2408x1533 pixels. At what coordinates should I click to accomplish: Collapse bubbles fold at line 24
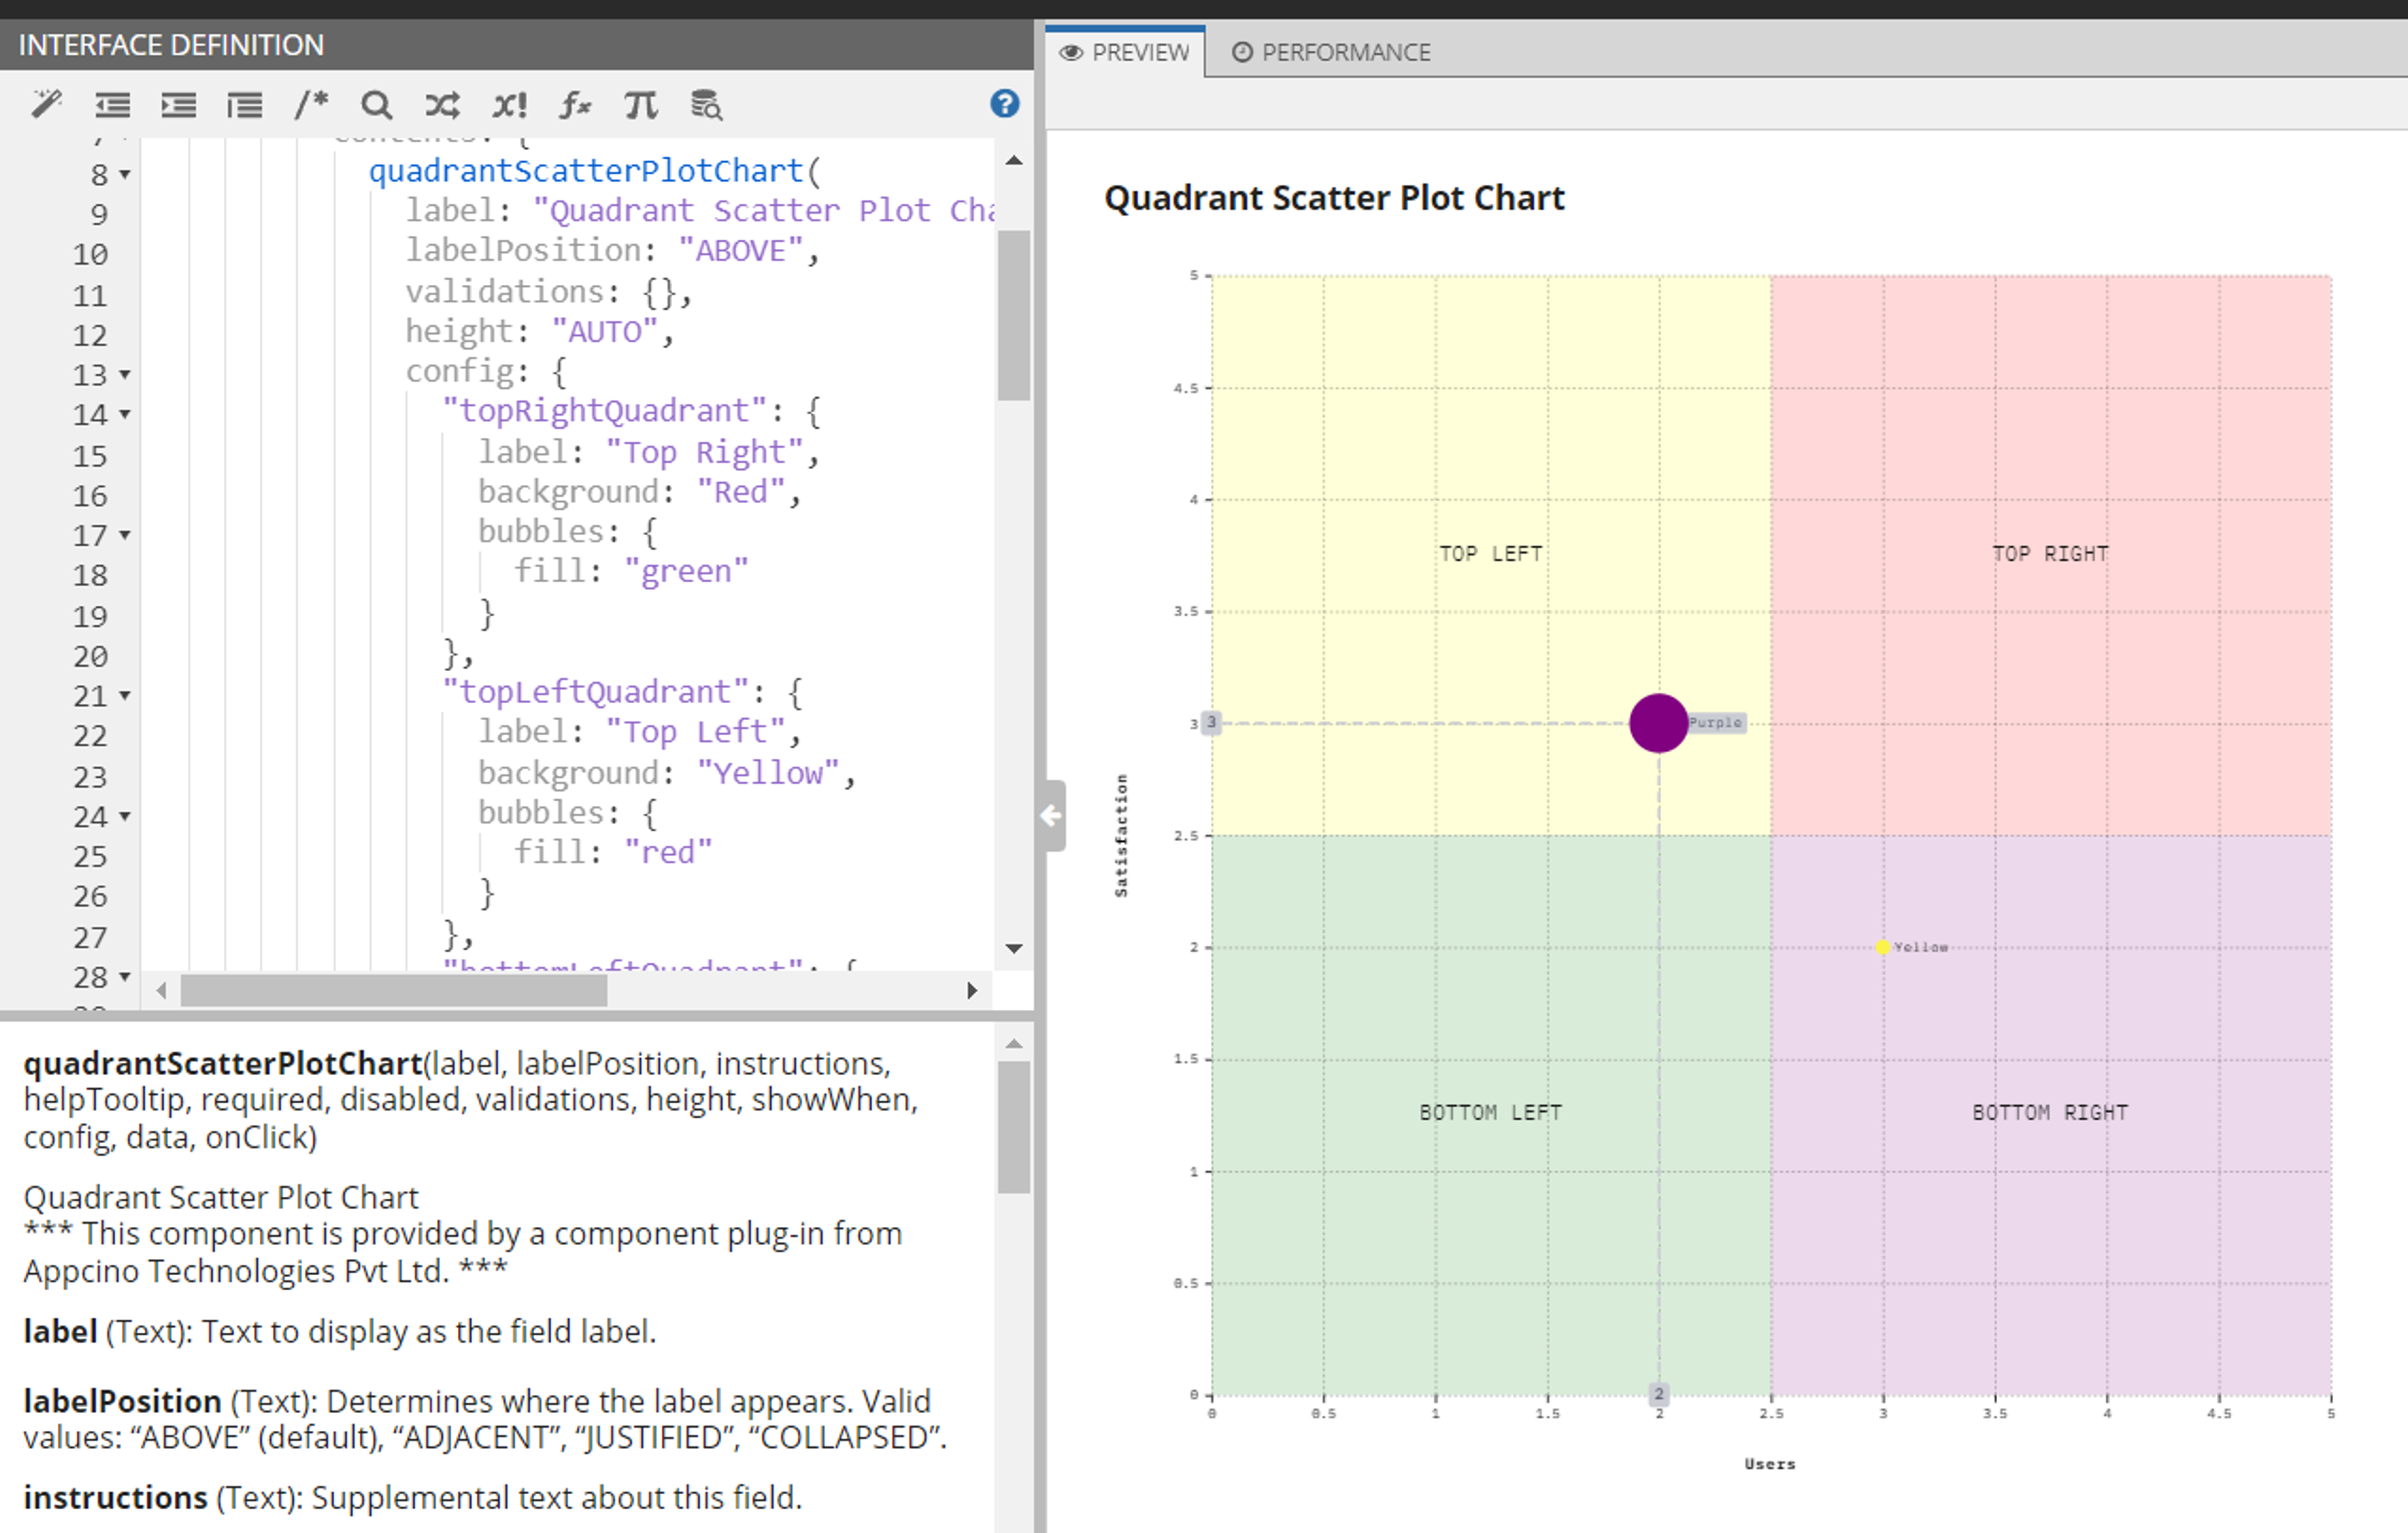[125, 816]
